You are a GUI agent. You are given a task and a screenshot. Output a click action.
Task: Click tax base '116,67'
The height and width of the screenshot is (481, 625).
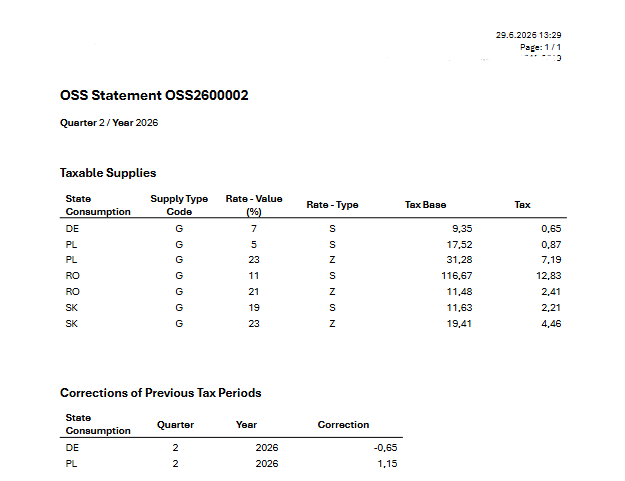[457, 276]
